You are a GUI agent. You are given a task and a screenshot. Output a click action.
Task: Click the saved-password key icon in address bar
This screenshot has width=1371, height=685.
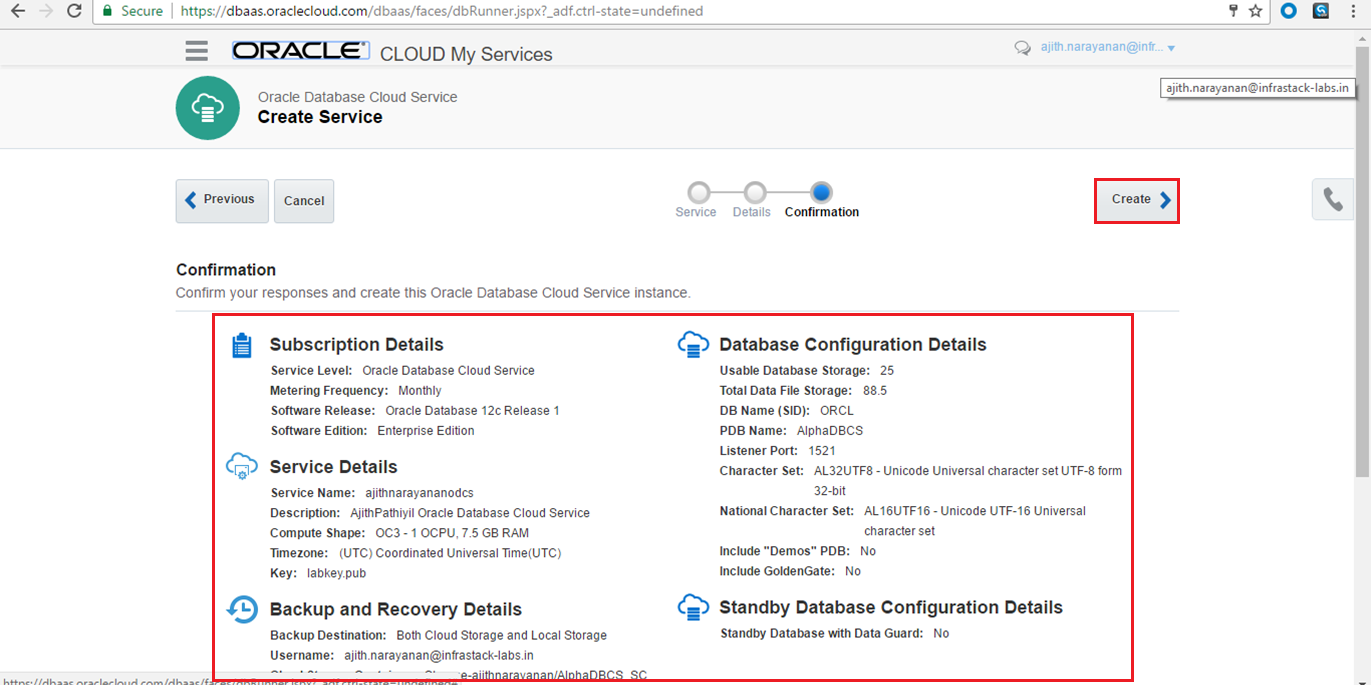click(x=1234, y=11)
